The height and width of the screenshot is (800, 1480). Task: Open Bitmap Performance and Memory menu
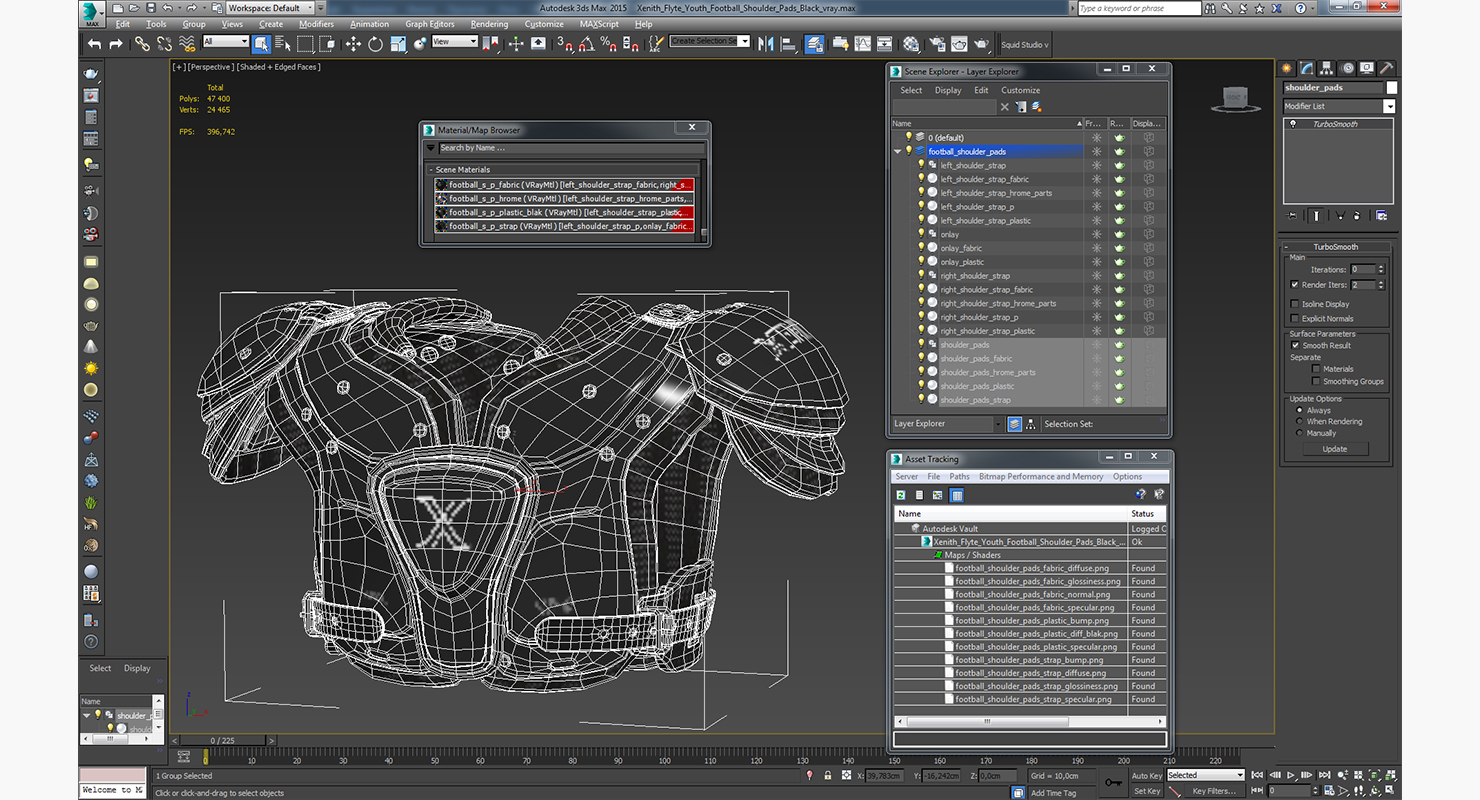coord(1041,477)
